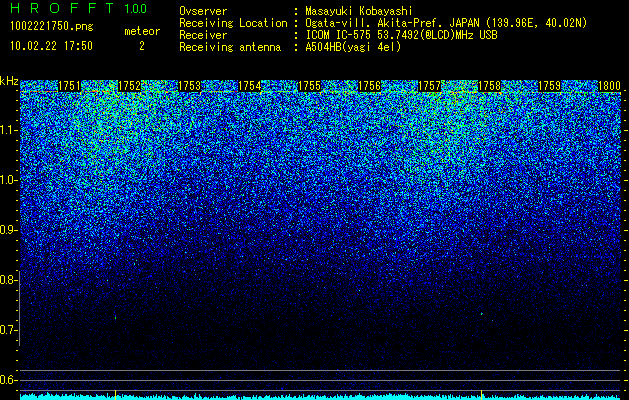Click the kHz axis unit label
This screenshot has height=400, width=629.
pos(9,81)
